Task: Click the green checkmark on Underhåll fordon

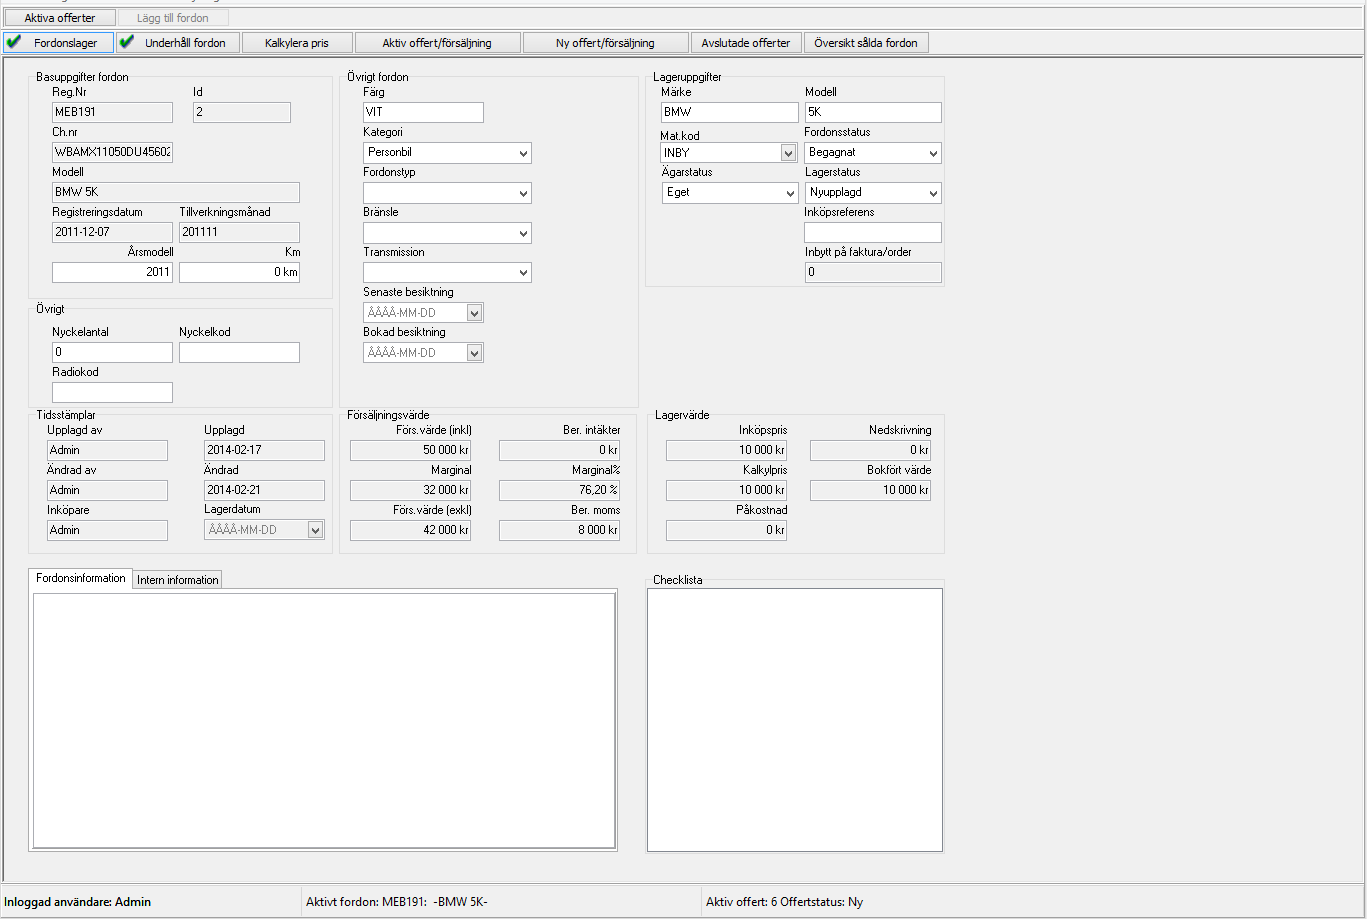Action: (127, 42)
